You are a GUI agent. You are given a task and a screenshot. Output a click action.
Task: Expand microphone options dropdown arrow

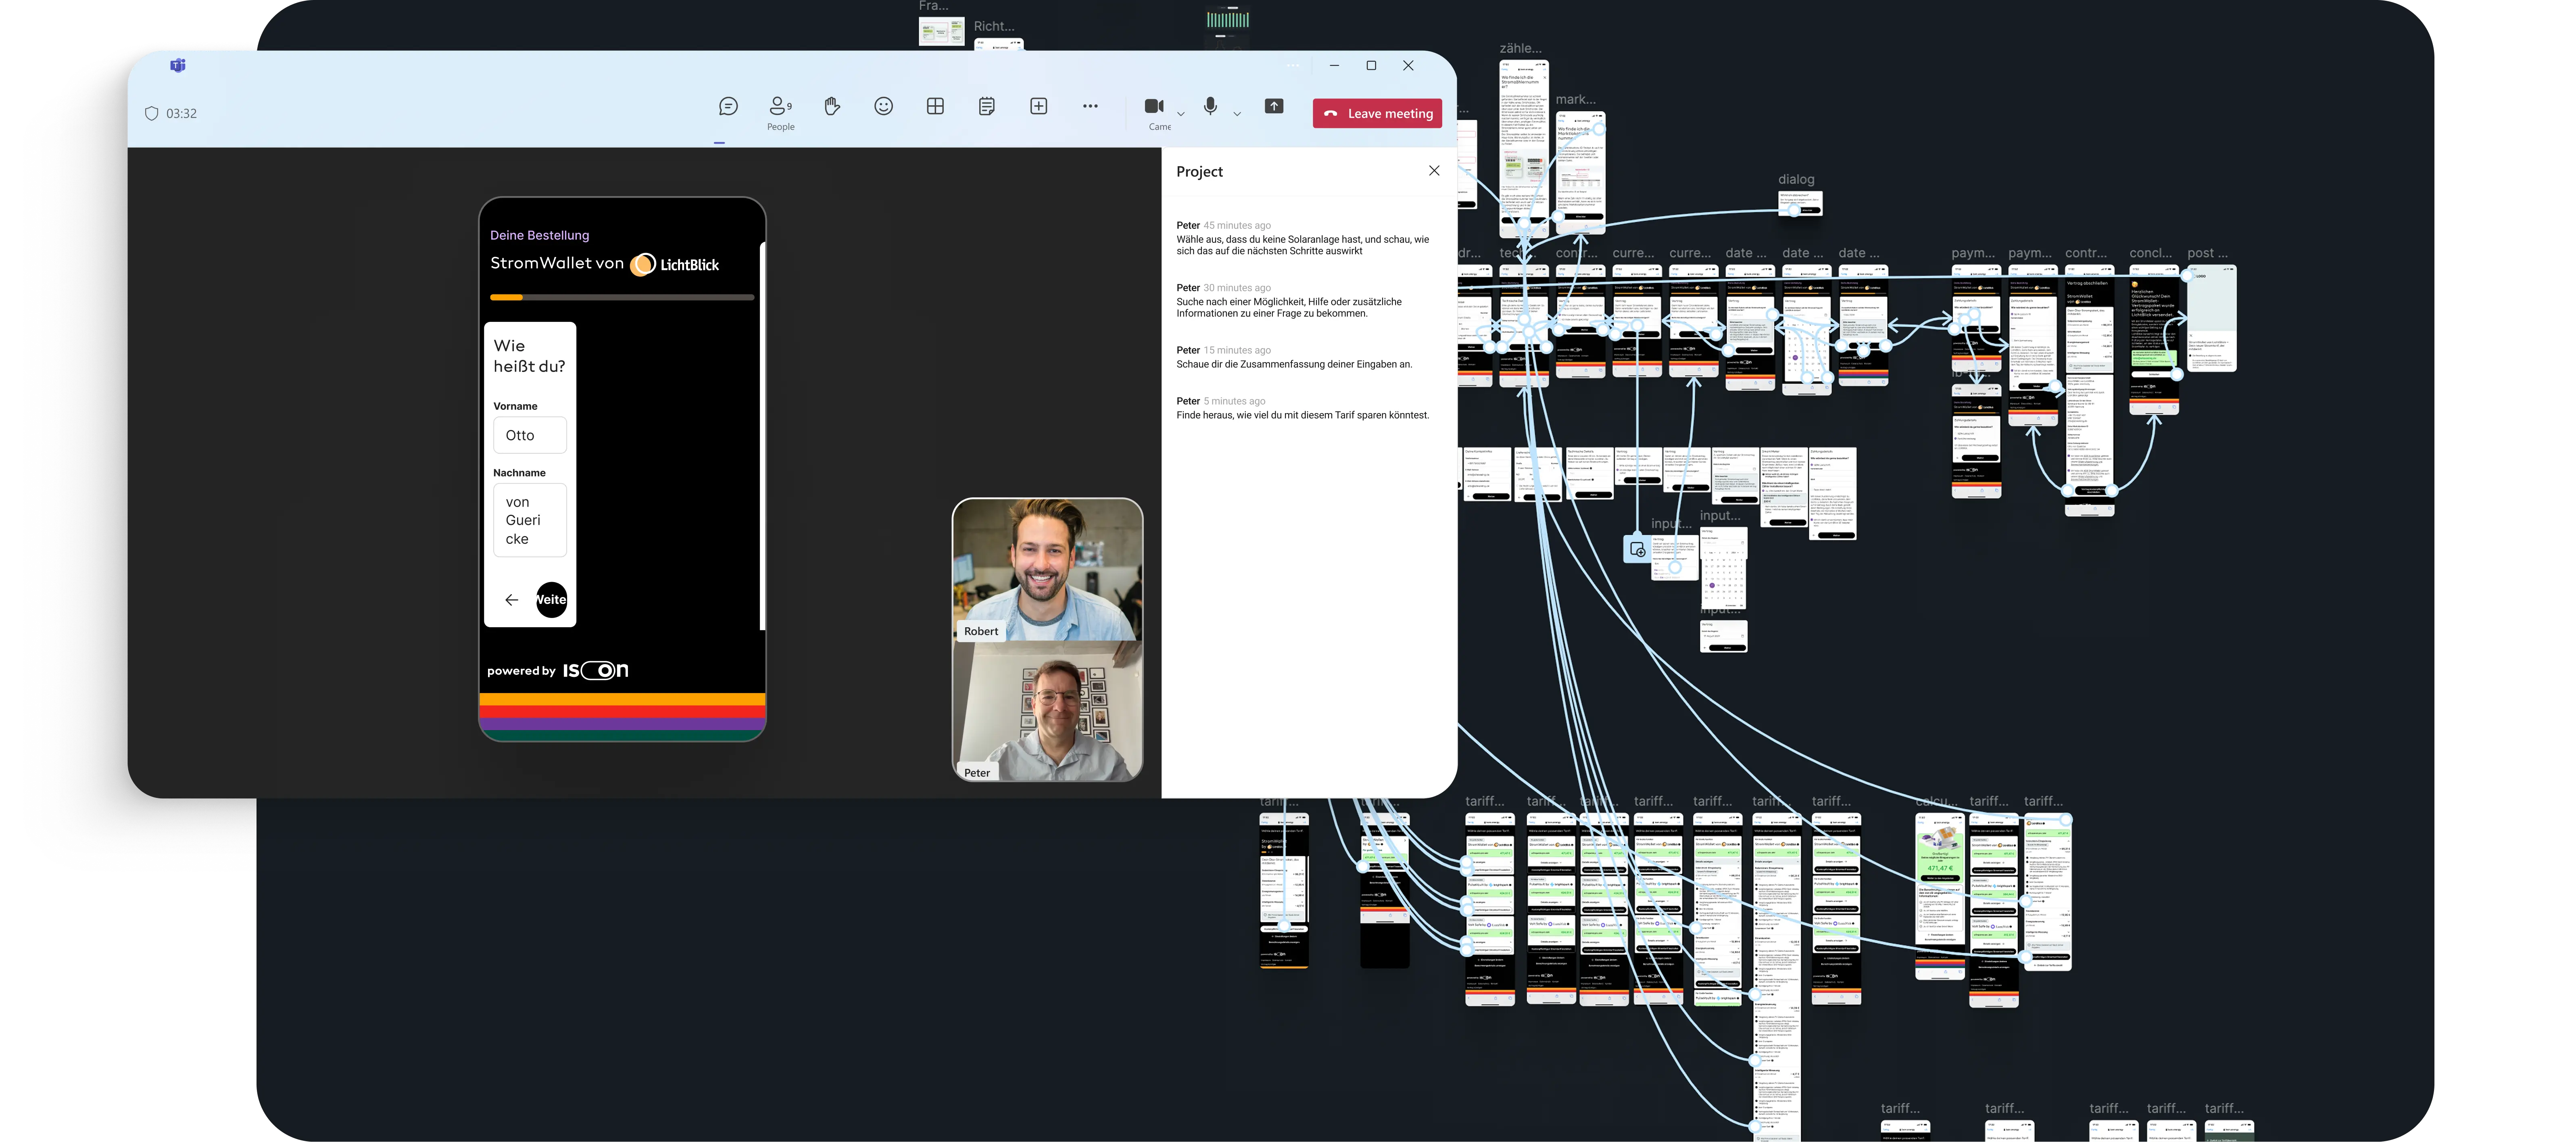click(x=1237, y=114)
